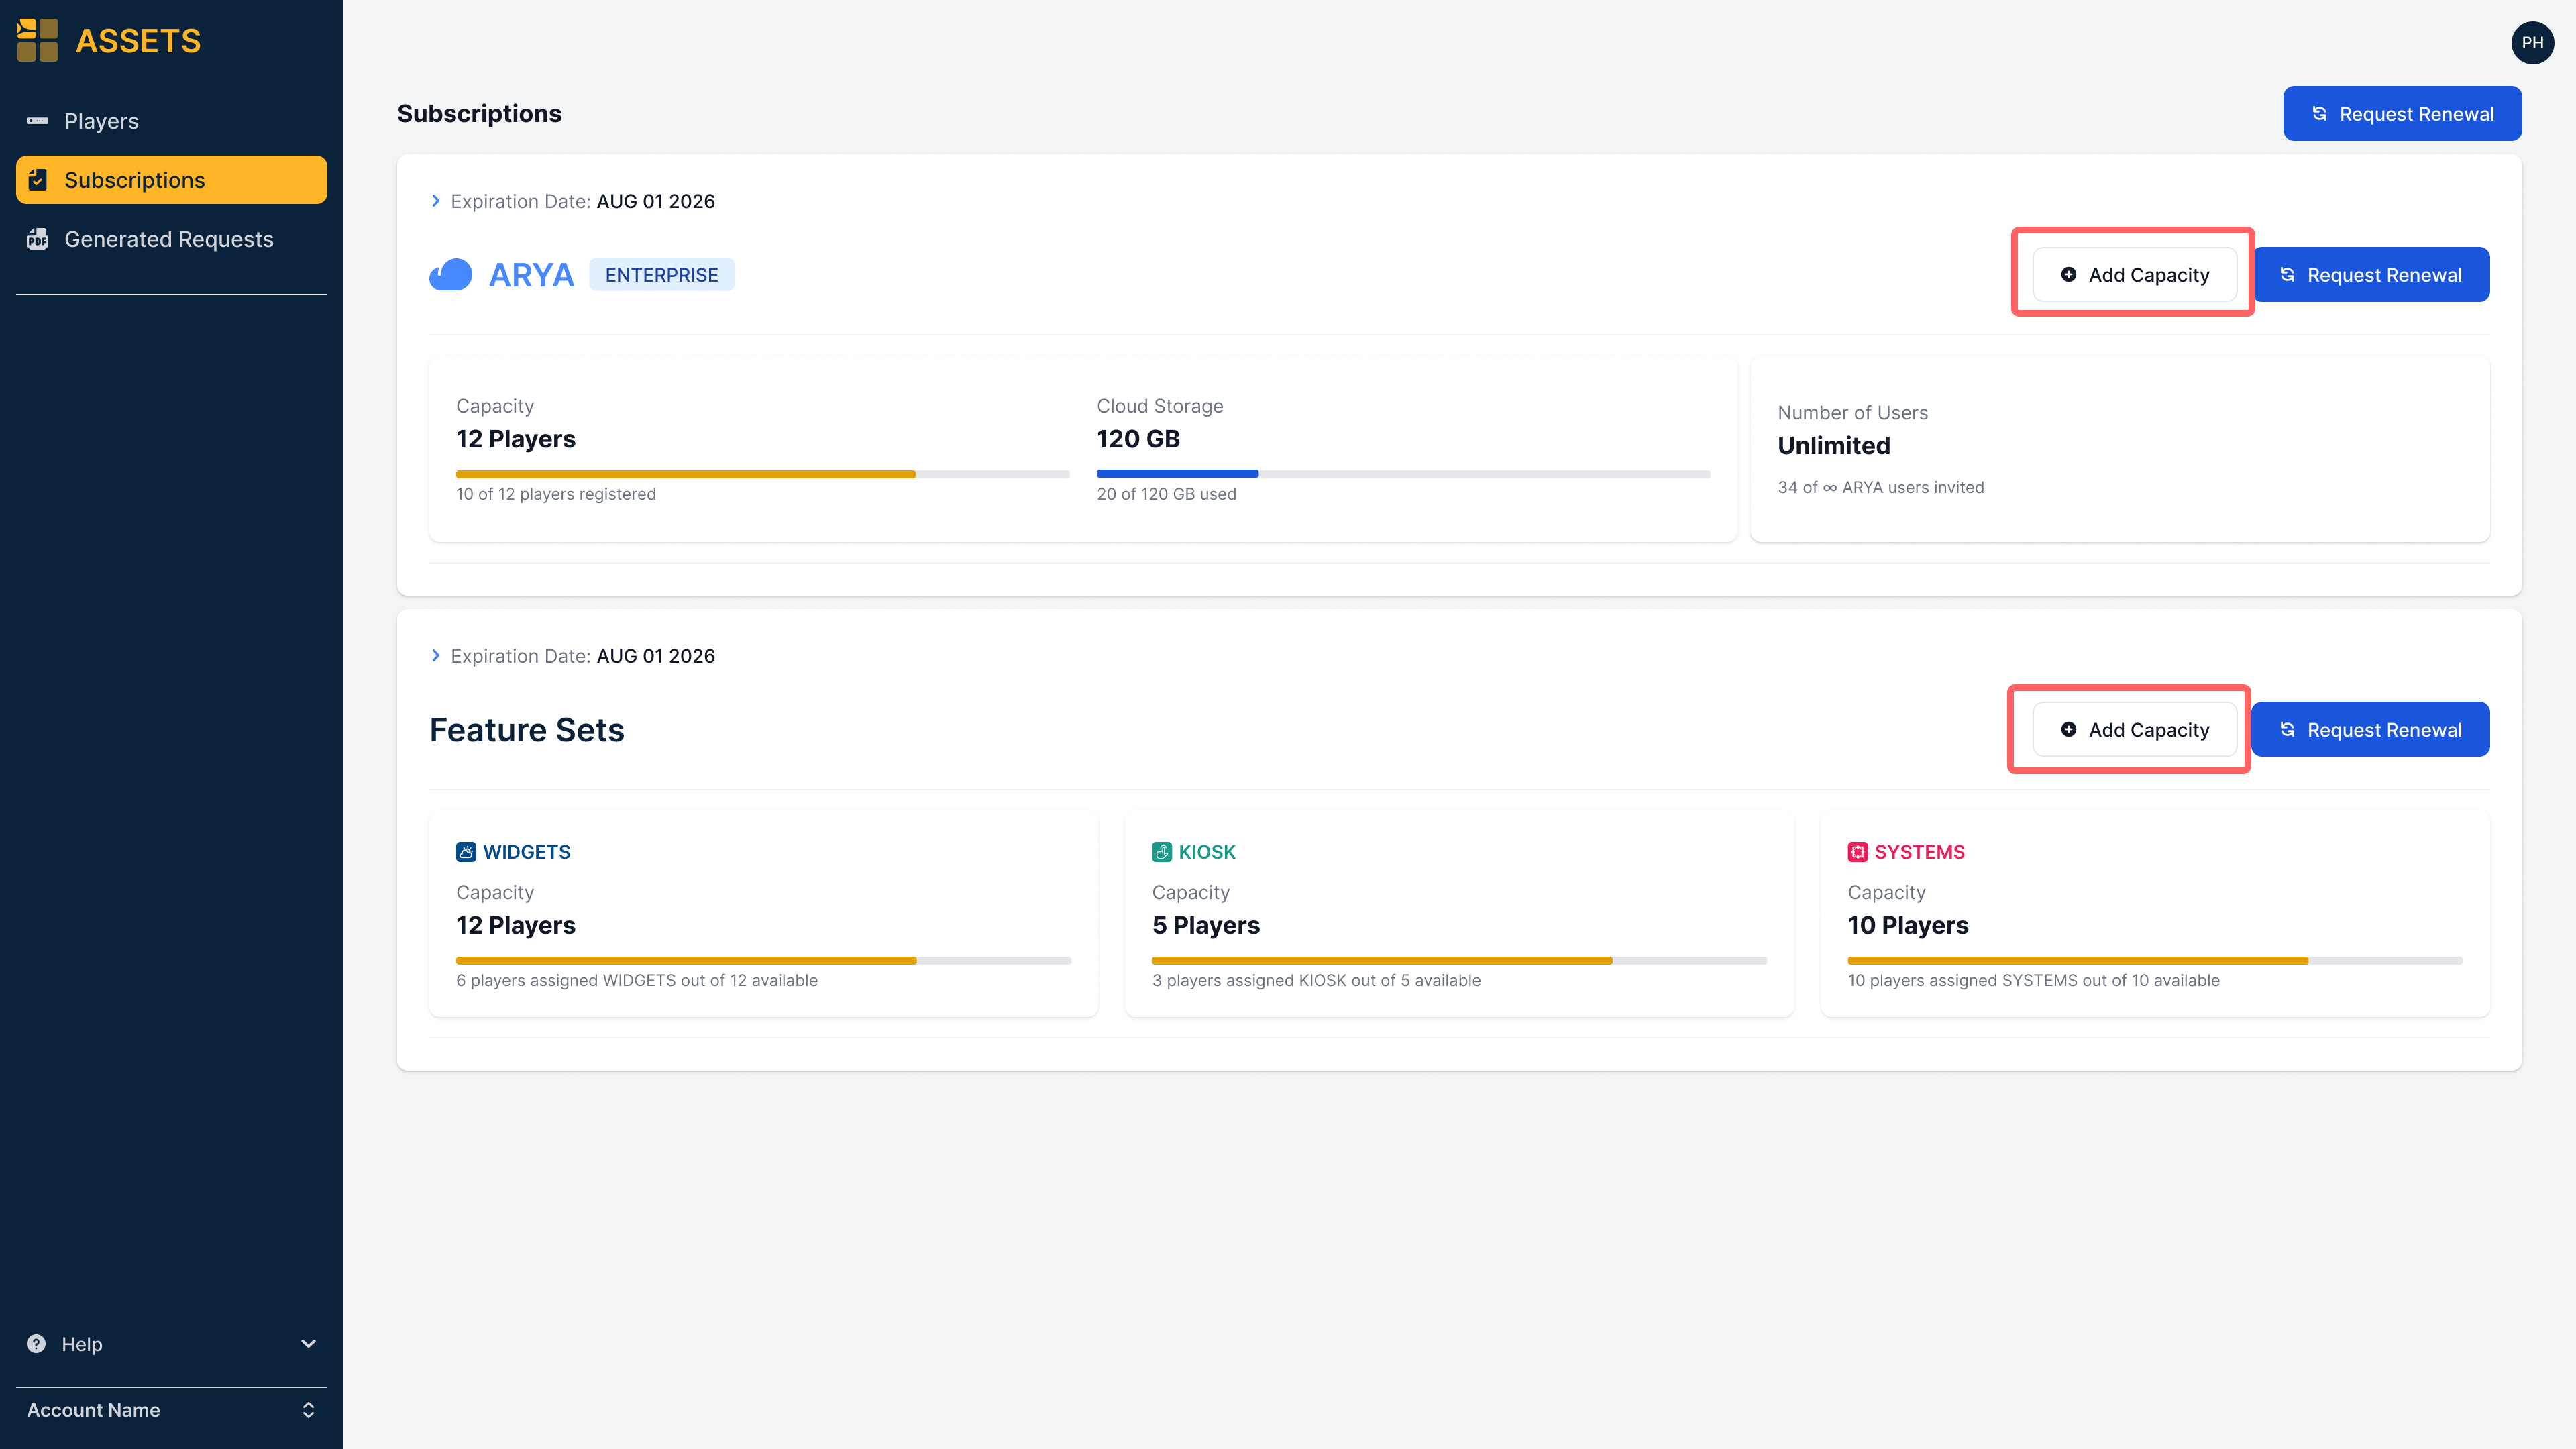Click top Request Renewal button
This screenshot has width=2576, height=1449.
tap(2402, 113)
